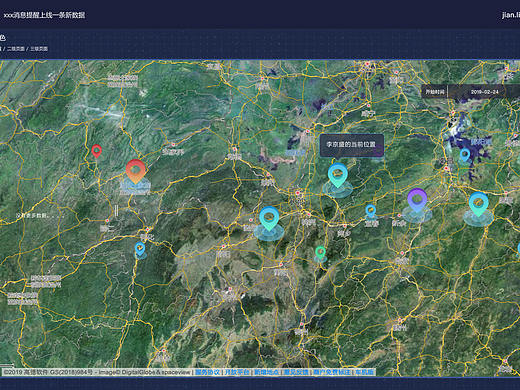Select the large teal marker right of purple marker

478,204
